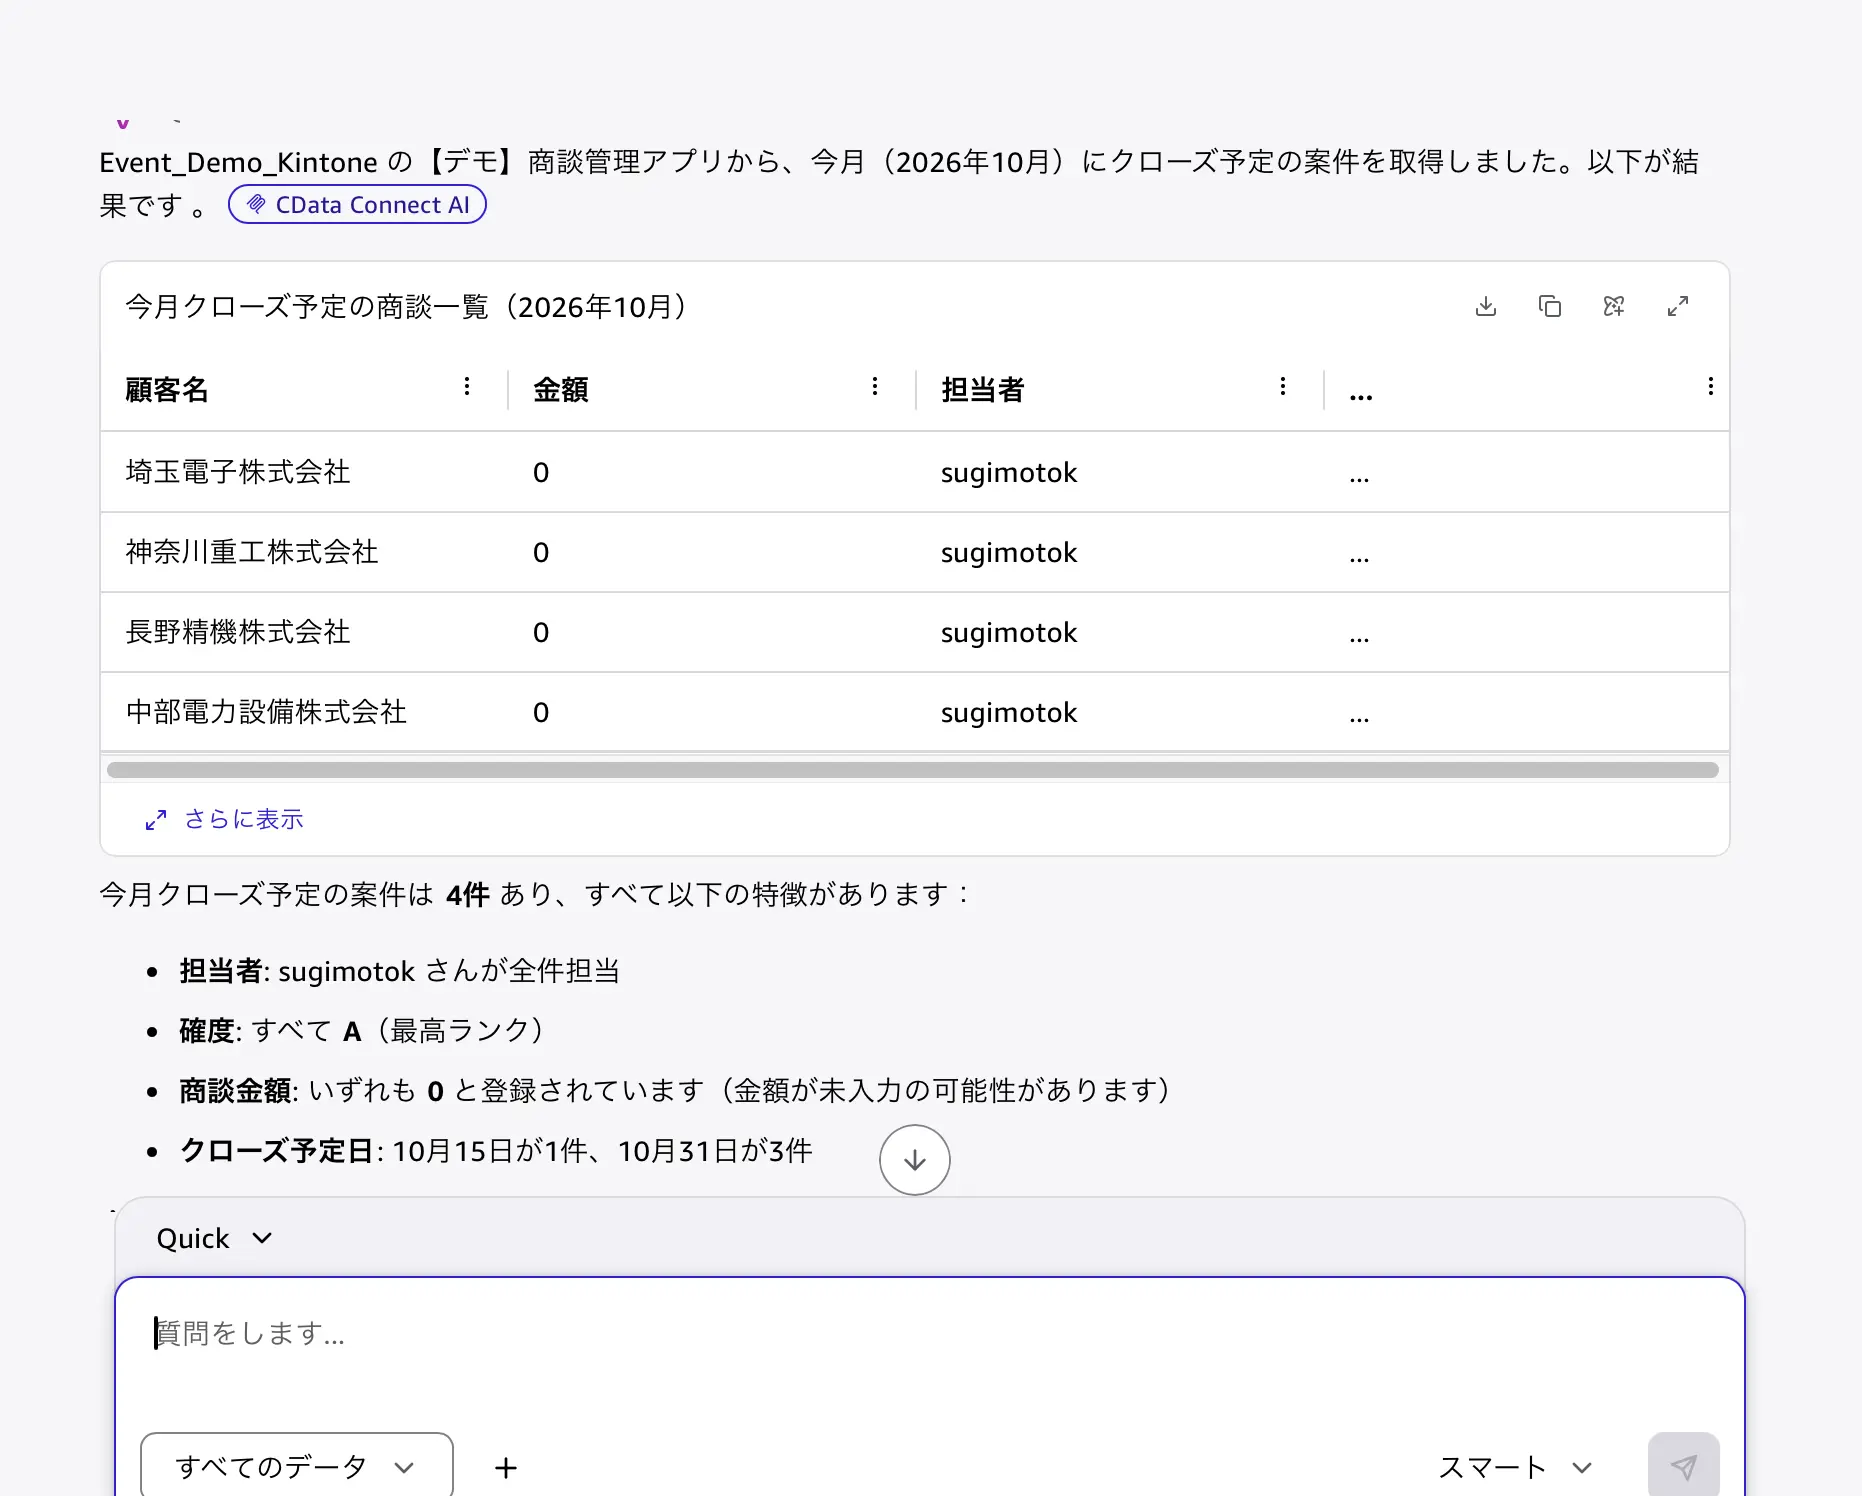
Task: Open the options menu of the last column
Action: pos(1710,387)
